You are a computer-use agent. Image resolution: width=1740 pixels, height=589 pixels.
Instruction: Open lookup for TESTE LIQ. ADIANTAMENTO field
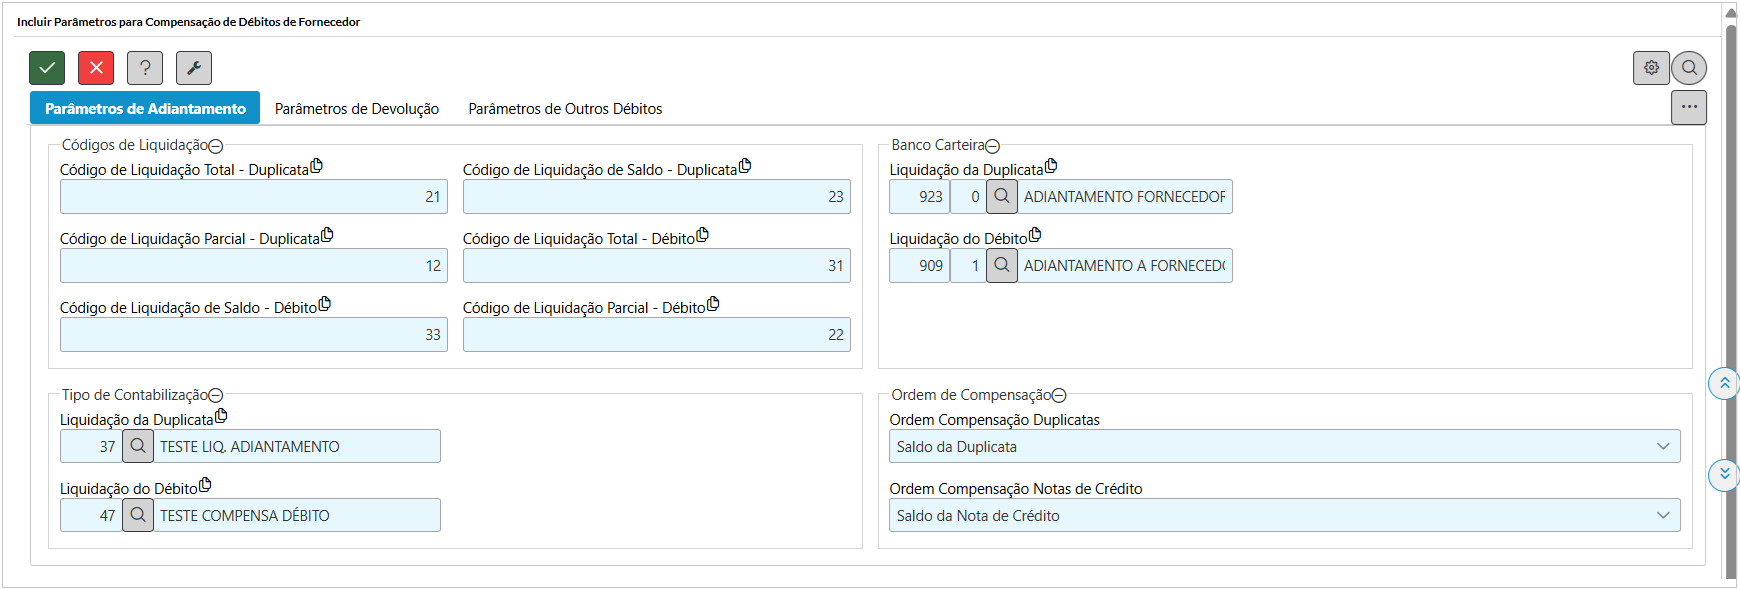(138, 447)
